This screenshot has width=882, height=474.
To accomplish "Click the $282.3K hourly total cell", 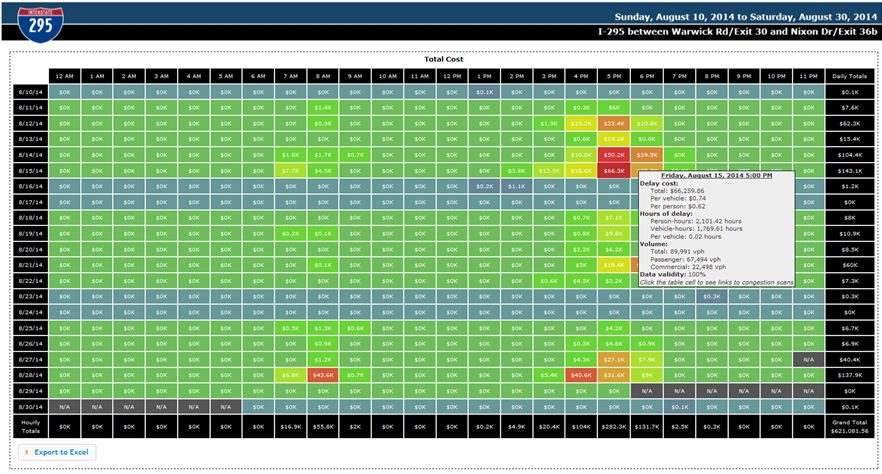I will (613, 426).
